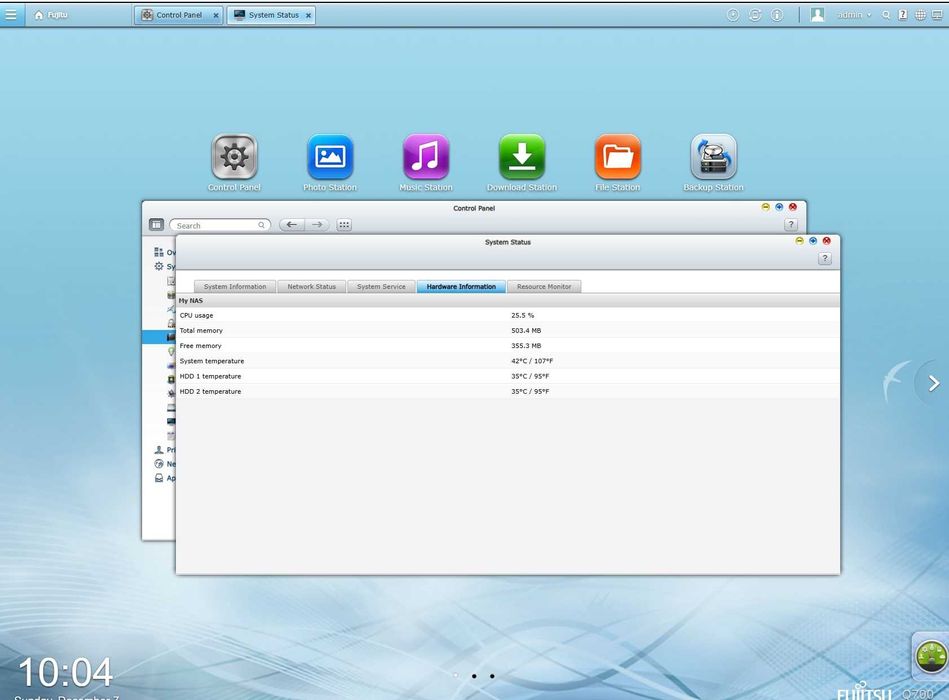Click the Control Panel Search field
Screen dimensions: 949x700
220,225
